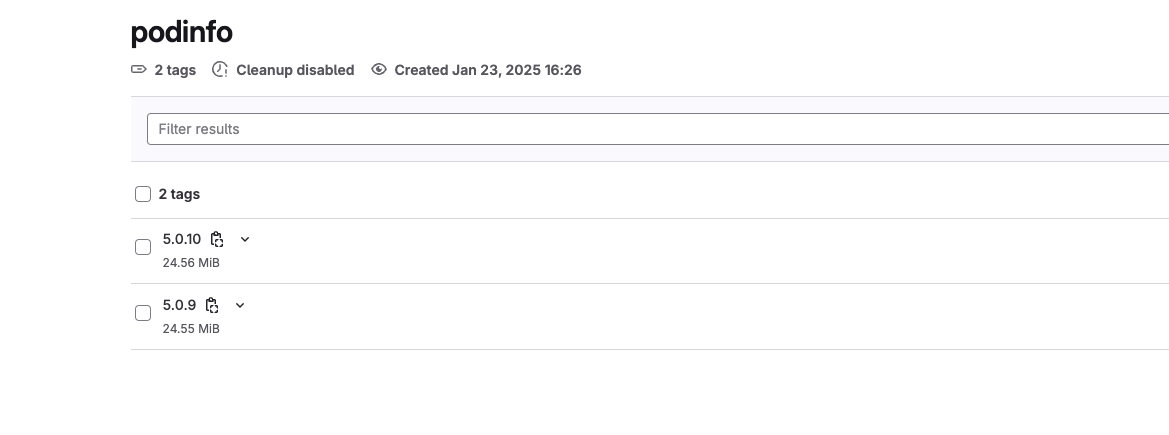Focus the Filter results field
The width and height of the screenshot is (1169, 435).
click(658, 129)
